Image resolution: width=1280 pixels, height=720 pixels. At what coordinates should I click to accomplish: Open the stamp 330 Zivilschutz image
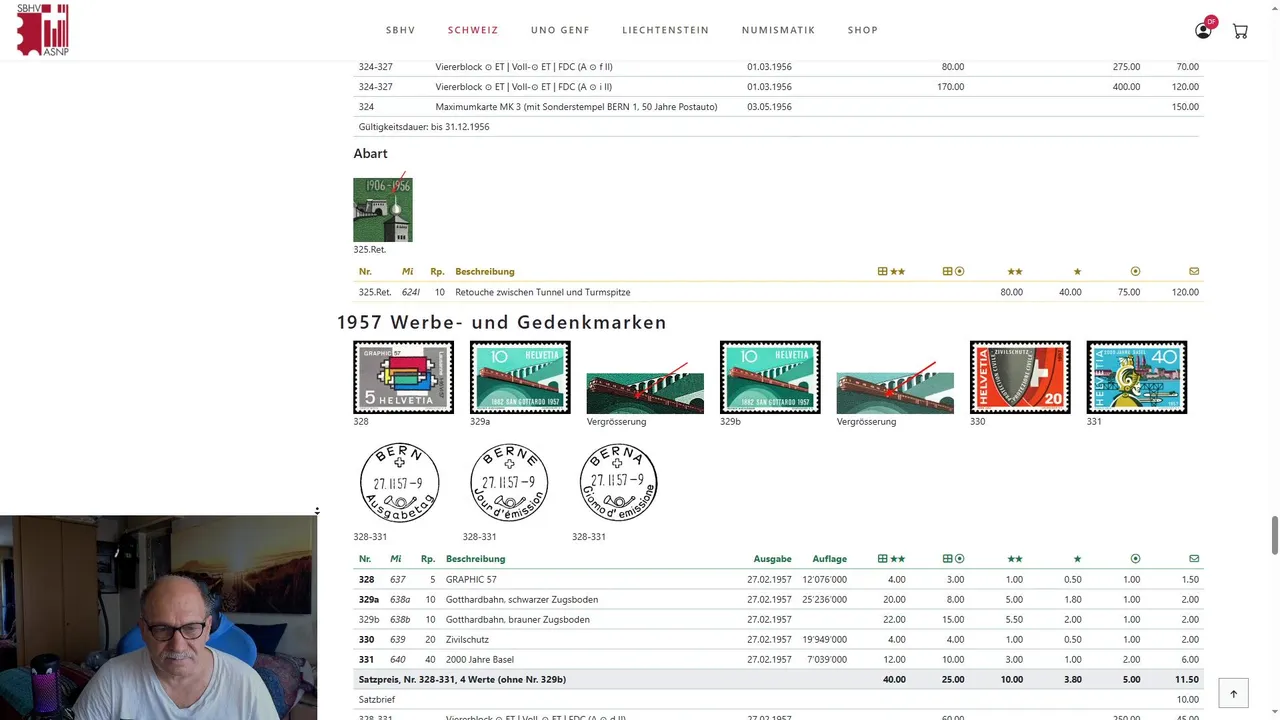pyautogui.click(x=1020, y=377)
